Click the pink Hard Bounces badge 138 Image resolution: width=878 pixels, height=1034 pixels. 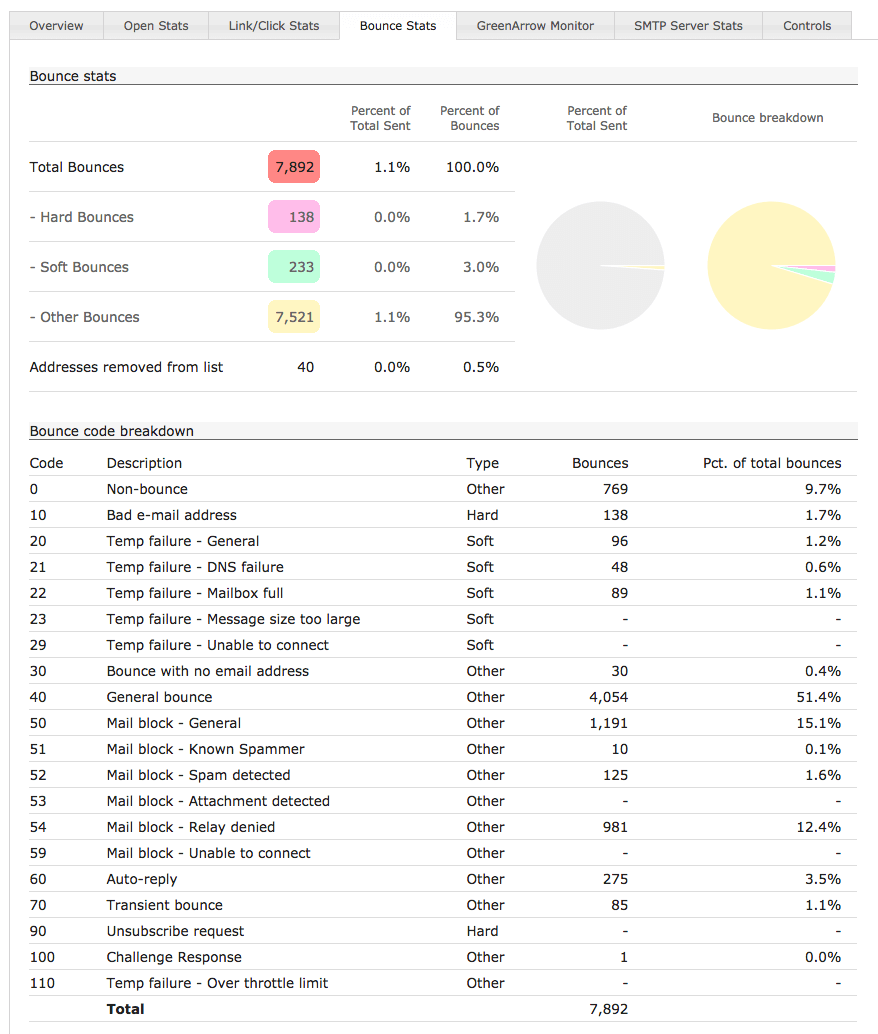pyautogui.click(x=294, y=217)
